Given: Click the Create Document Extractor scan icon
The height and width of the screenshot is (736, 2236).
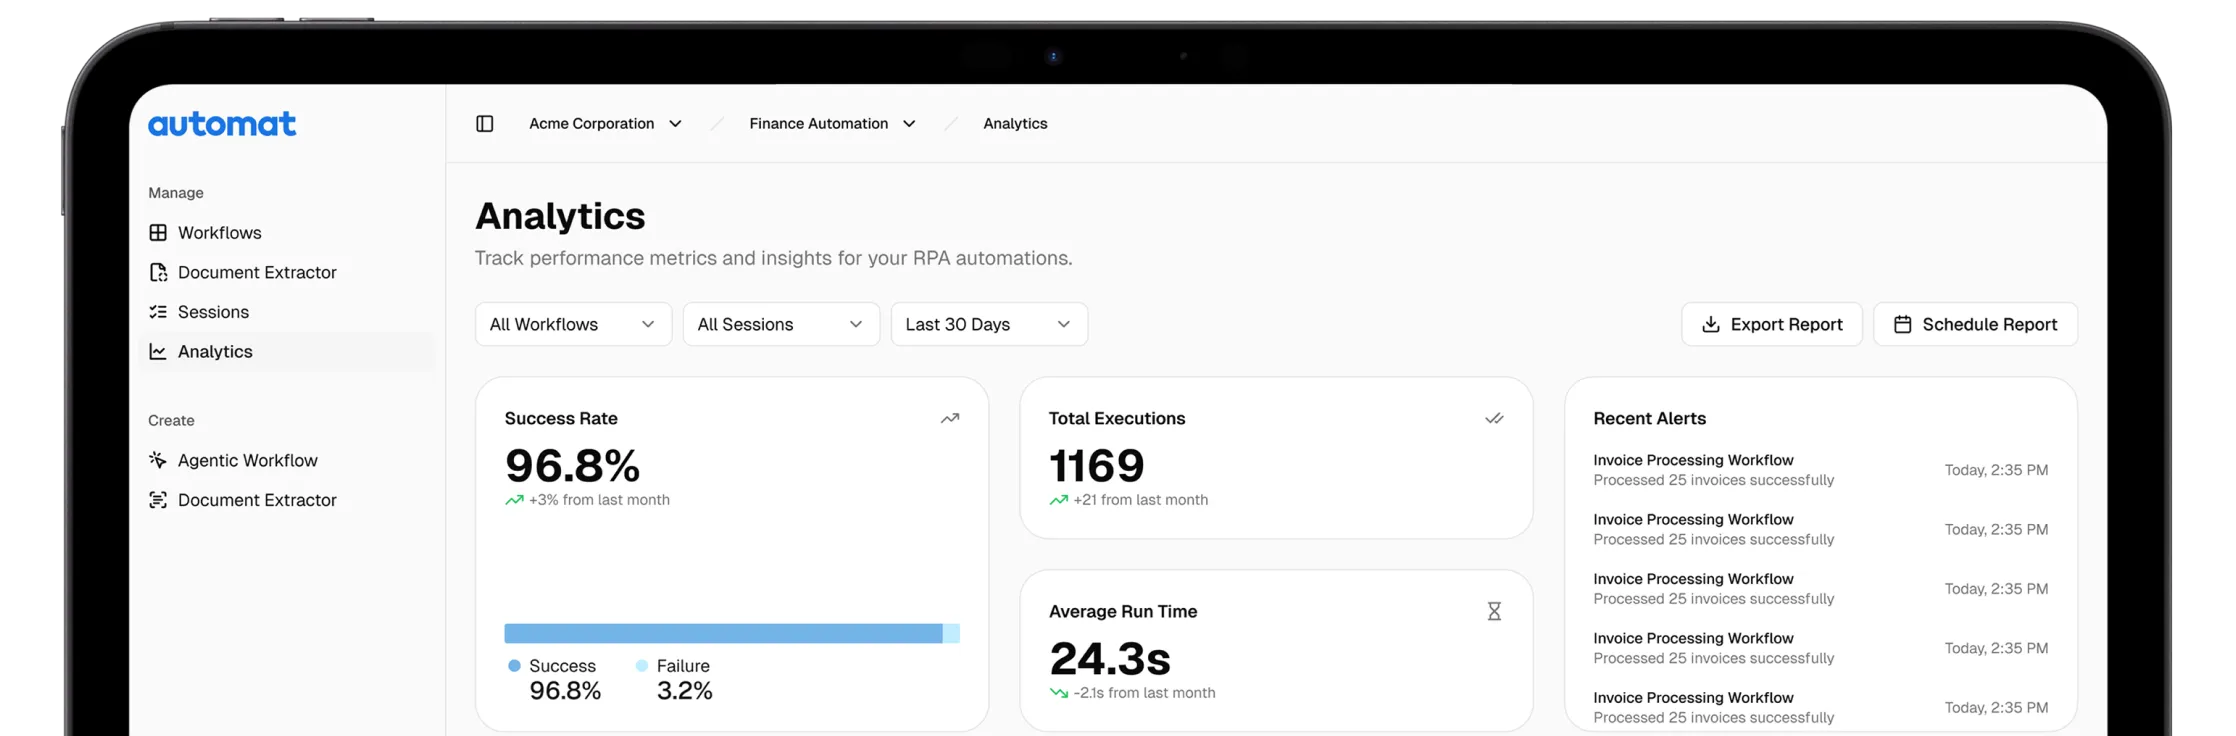Looking at the screenshot, I should (x=158, y=500).
